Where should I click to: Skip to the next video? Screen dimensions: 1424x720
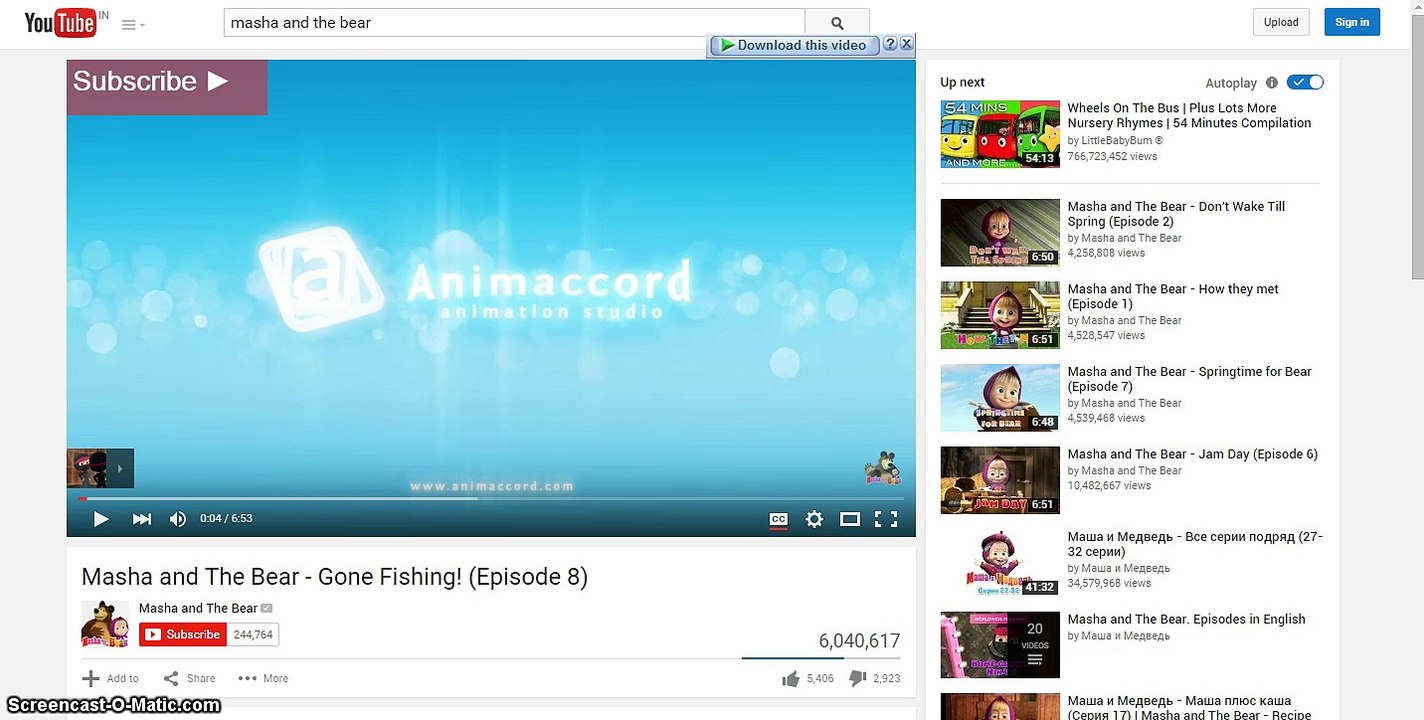coord(142,519)
